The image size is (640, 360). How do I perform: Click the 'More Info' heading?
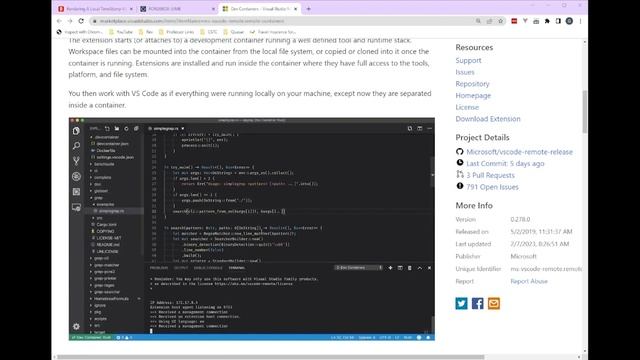pyautogui.click(x=474, y=205)
